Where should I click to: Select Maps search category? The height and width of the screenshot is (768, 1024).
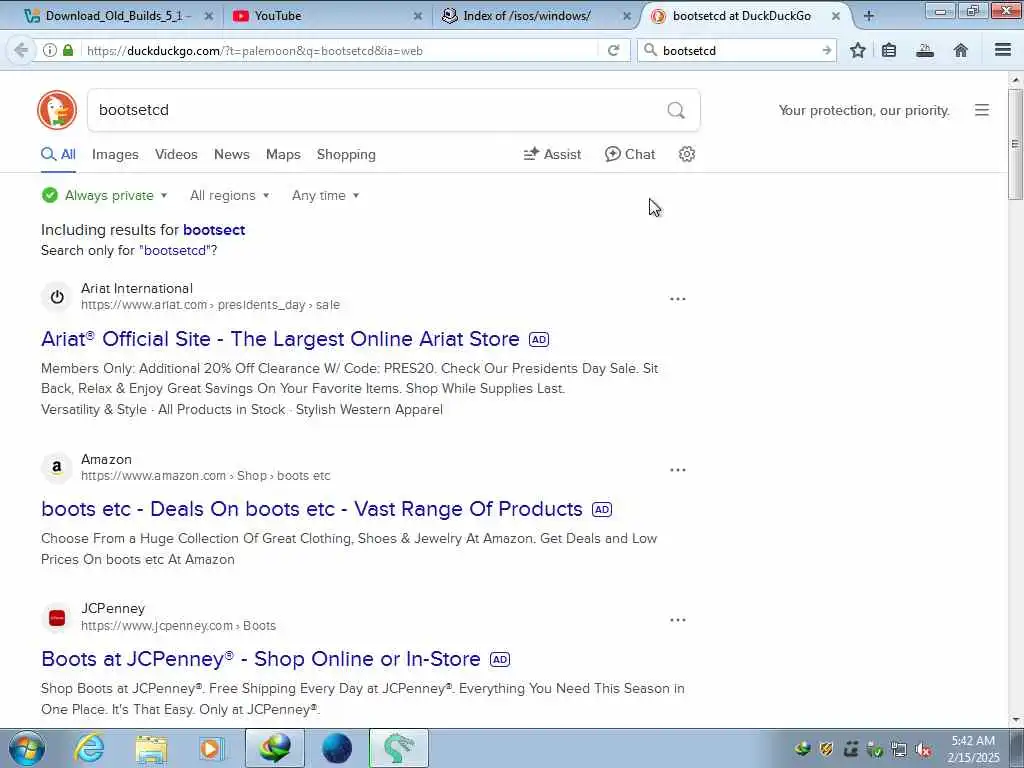(x=283, y=155)
